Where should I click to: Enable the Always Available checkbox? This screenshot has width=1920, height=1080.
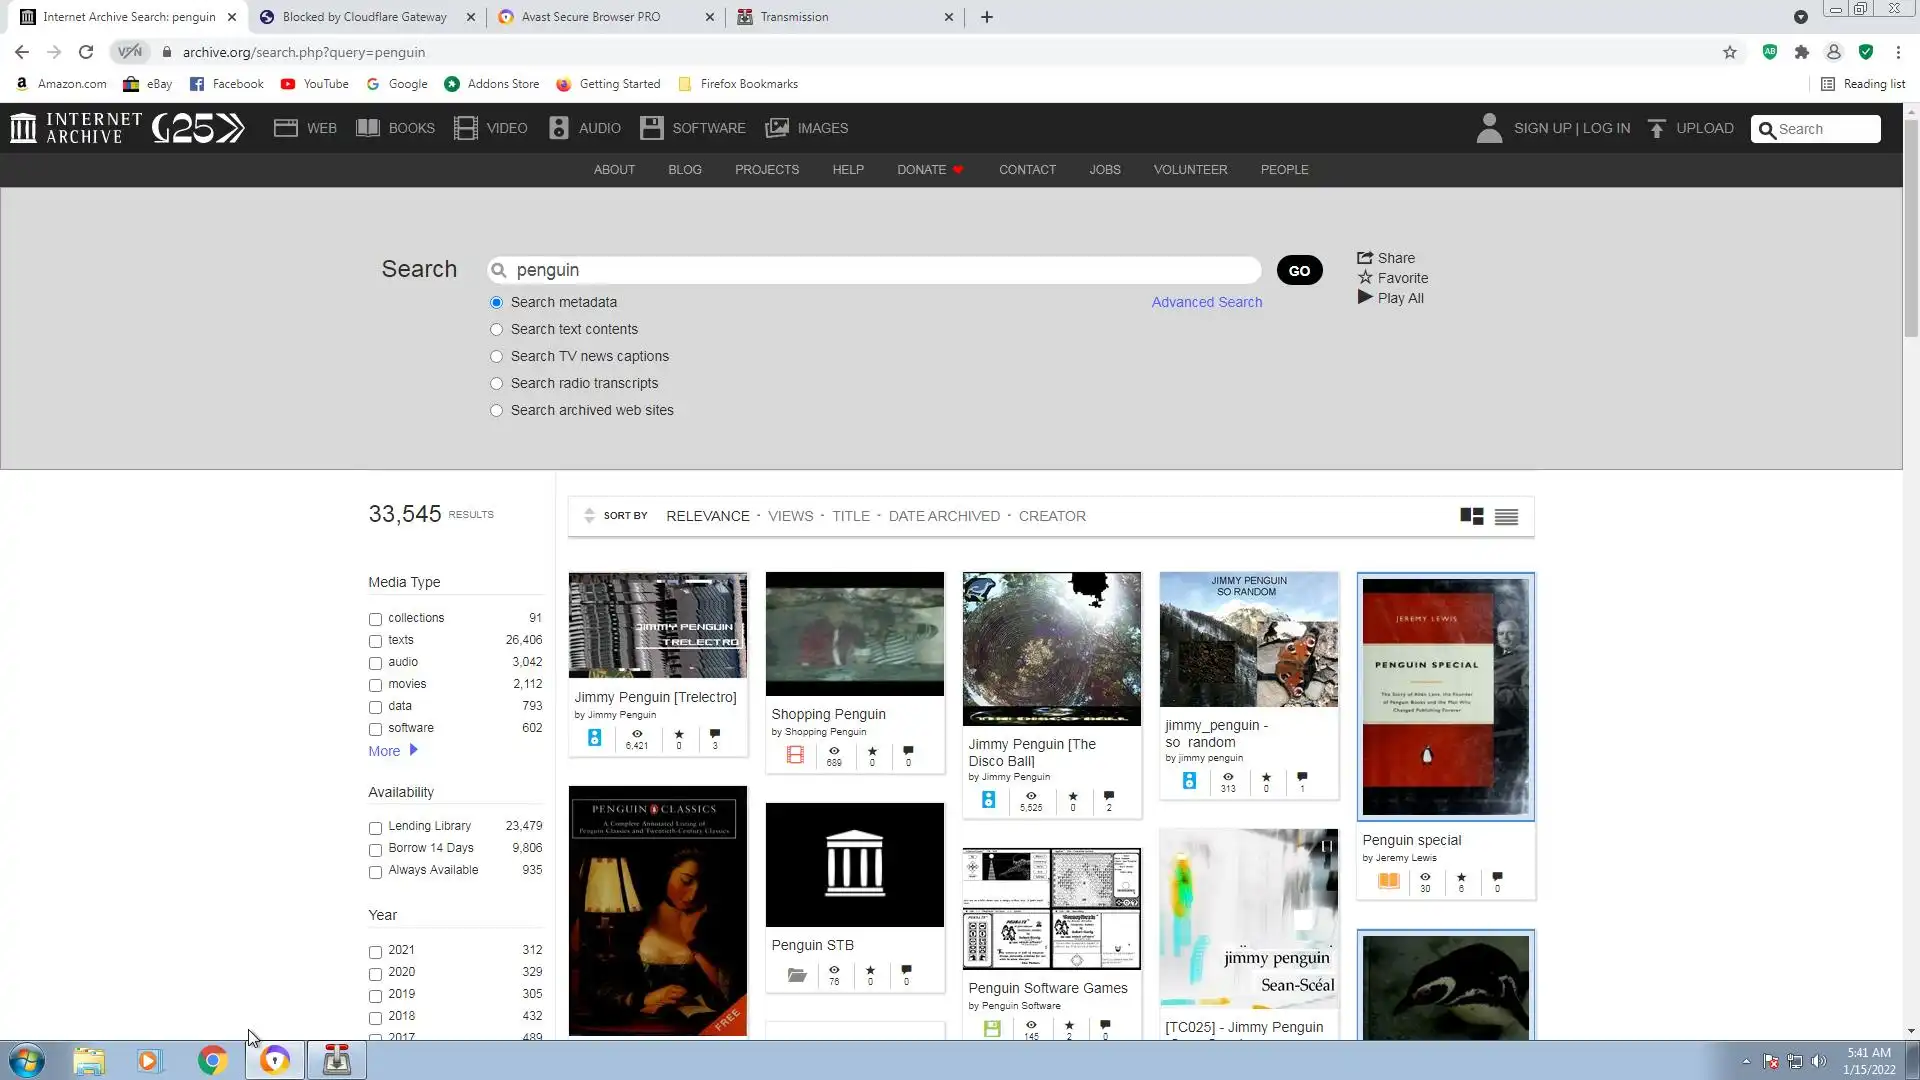click(375, 872)
